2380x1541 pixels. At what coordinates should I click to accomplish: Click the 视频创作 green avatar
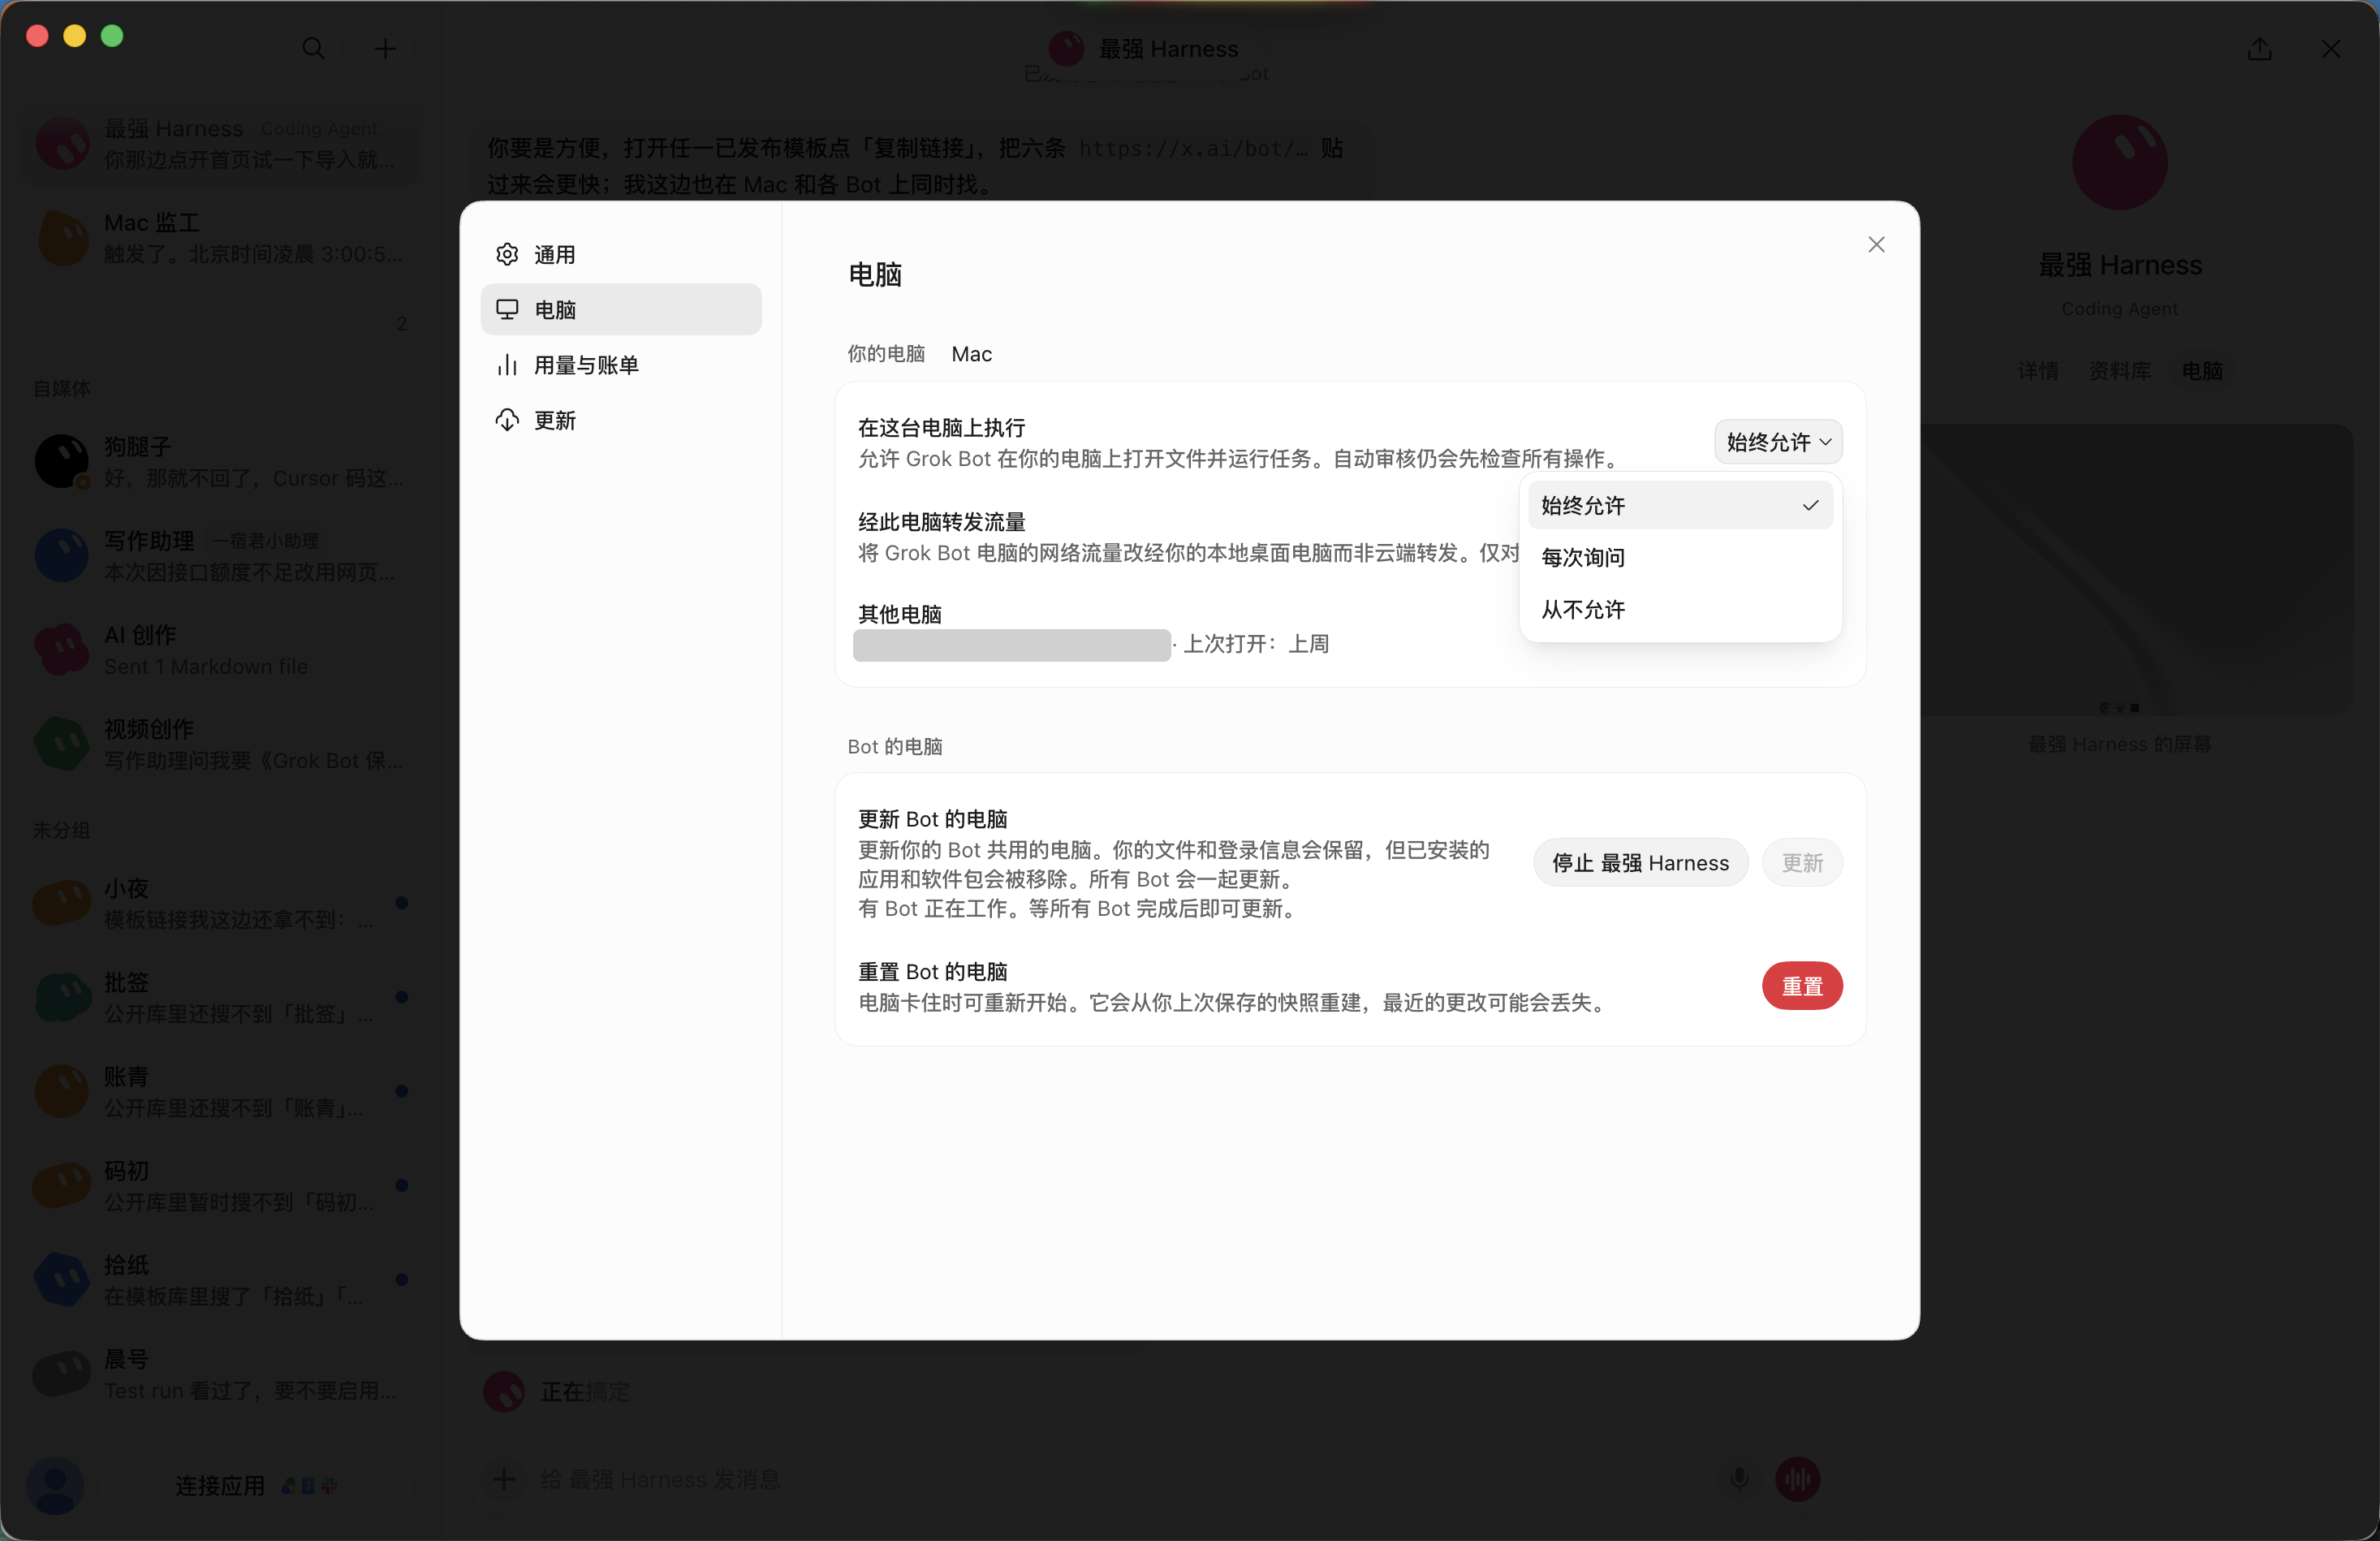(62, 744)
